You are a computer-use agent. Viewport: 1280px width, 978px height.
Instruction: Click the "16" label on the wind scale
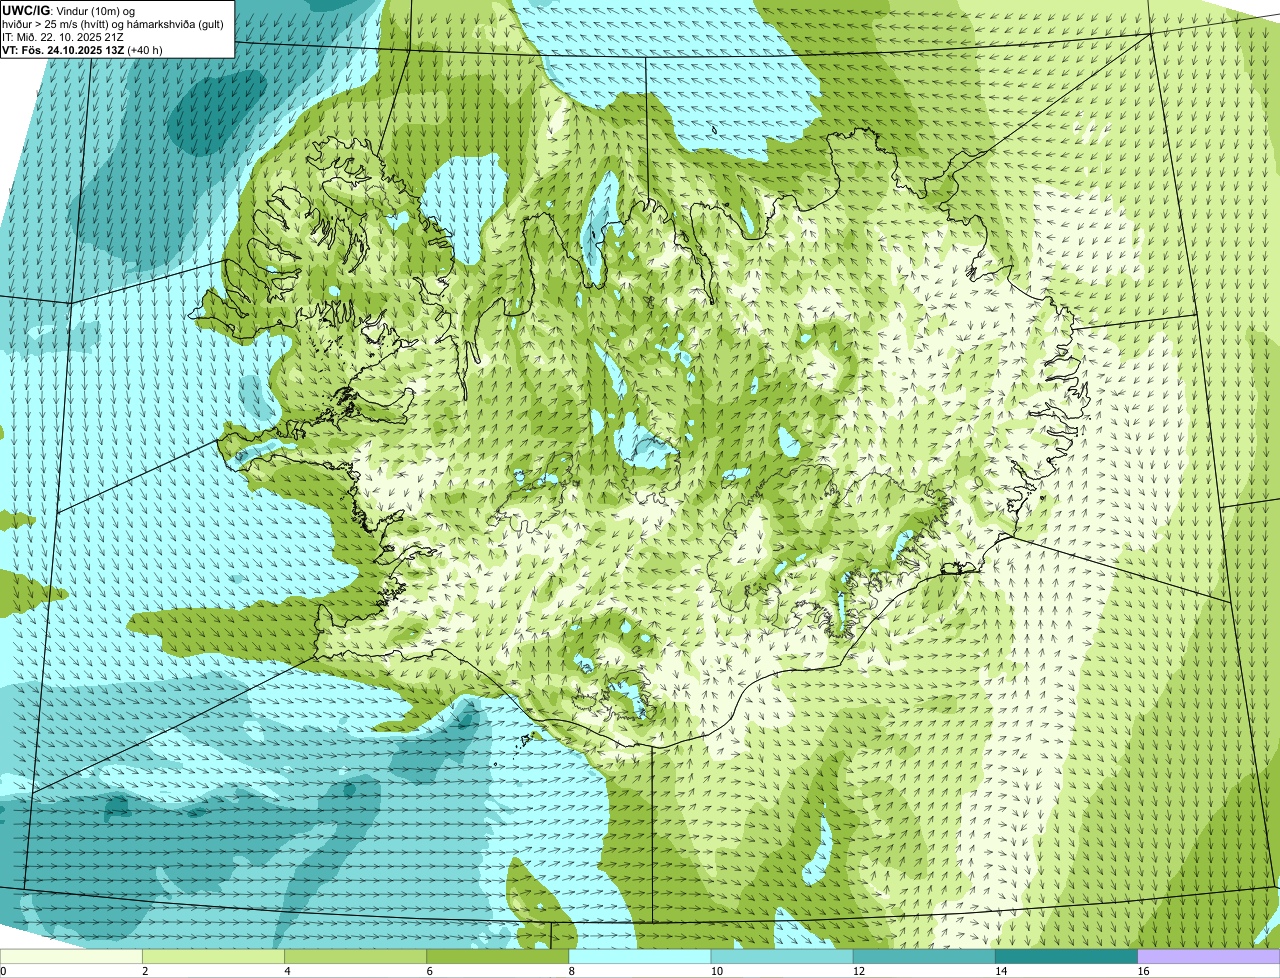pos(1142,971)
